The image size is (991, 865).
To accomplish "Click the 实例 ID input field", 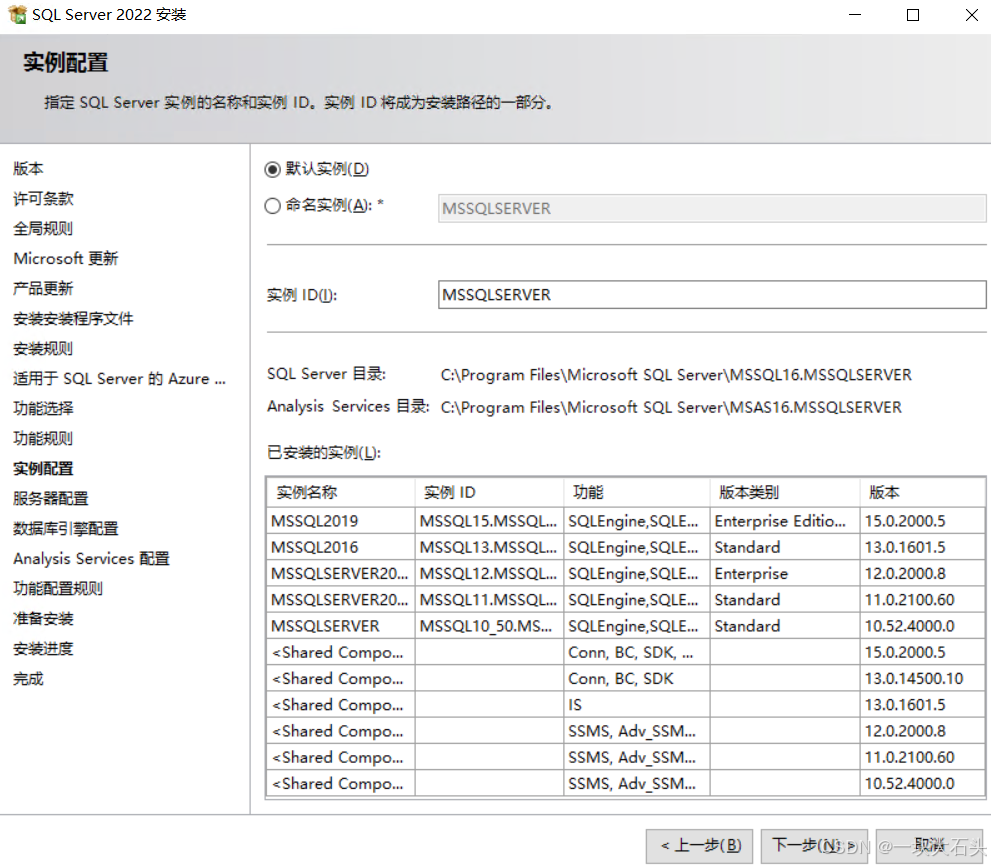I will (712, 295).
